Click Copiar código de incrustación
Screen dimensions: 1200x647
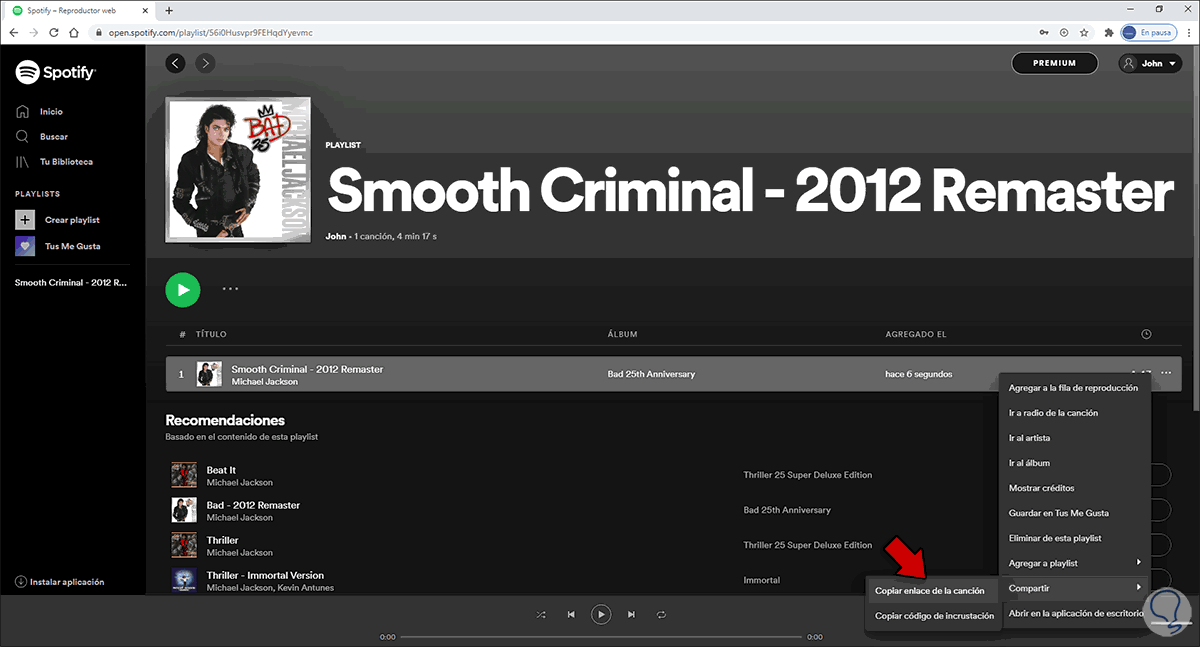click(934, 616)
